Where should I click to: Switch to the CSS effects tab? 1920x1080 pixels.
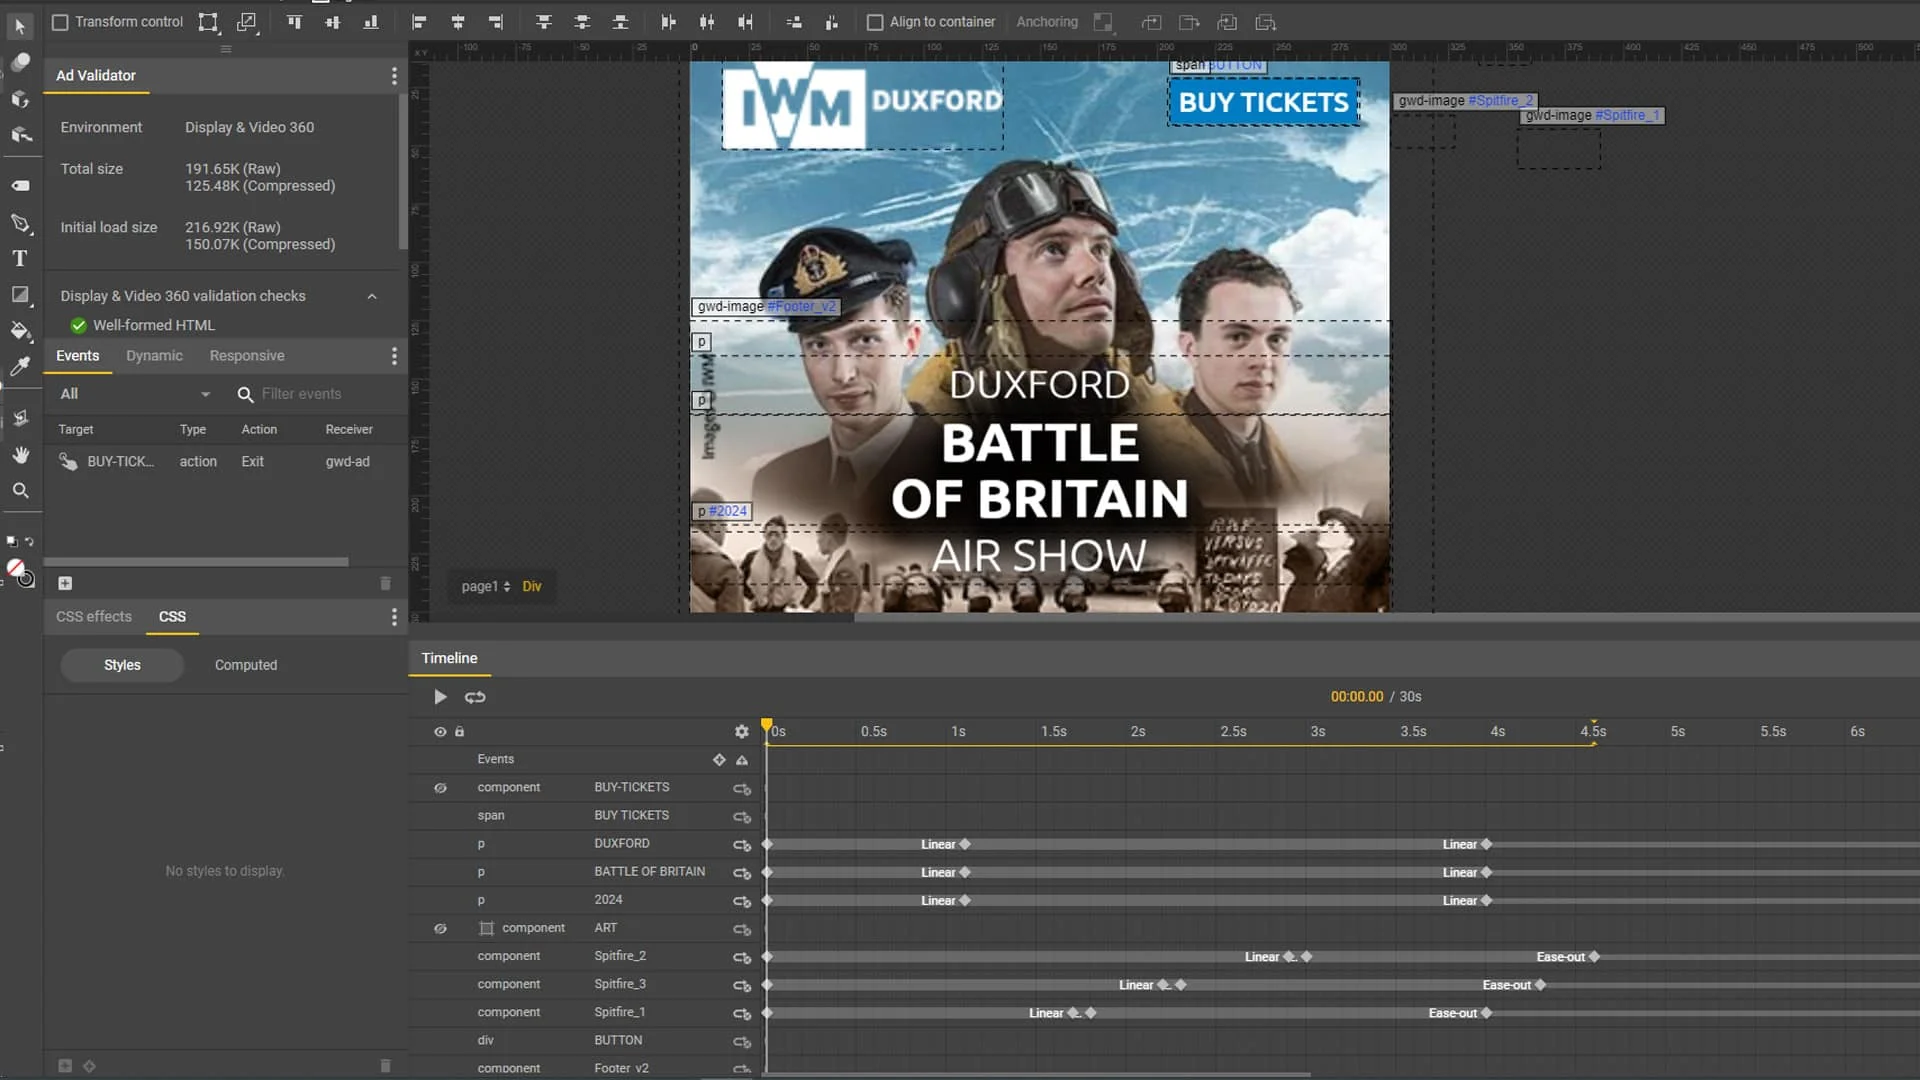coord(94,617)
